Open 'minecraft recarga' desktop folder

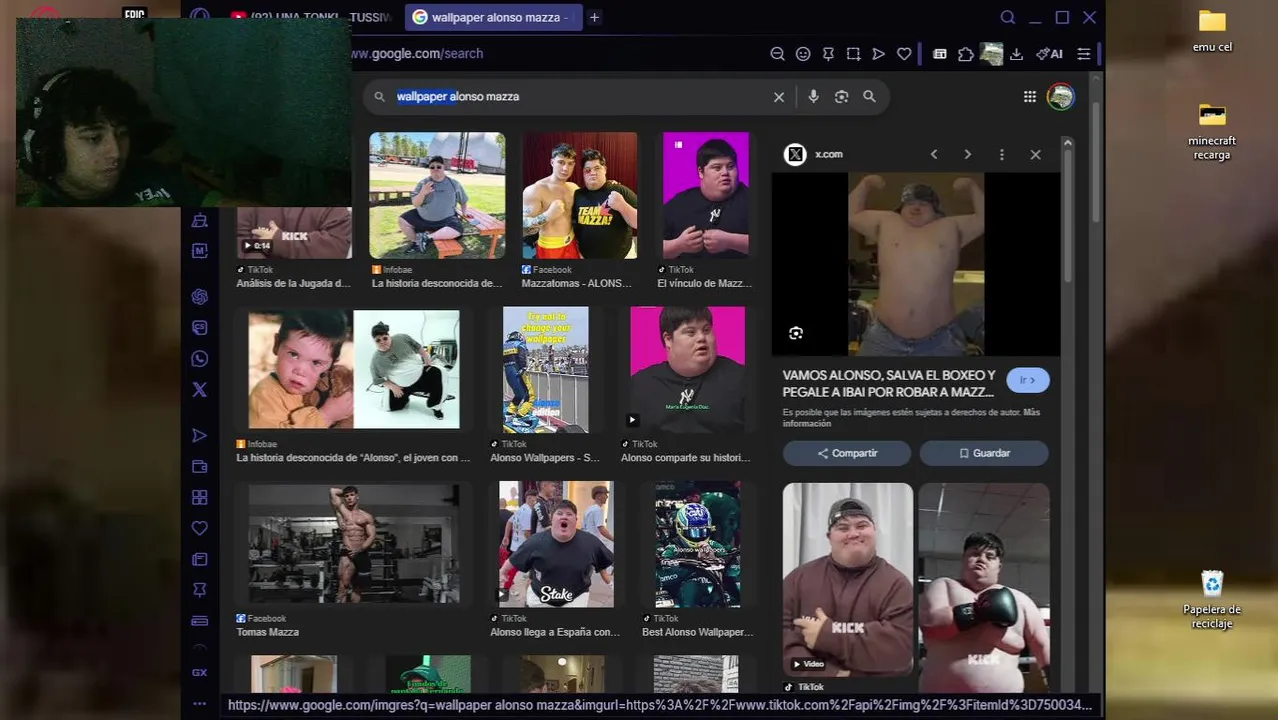[x=1212, y=131]
